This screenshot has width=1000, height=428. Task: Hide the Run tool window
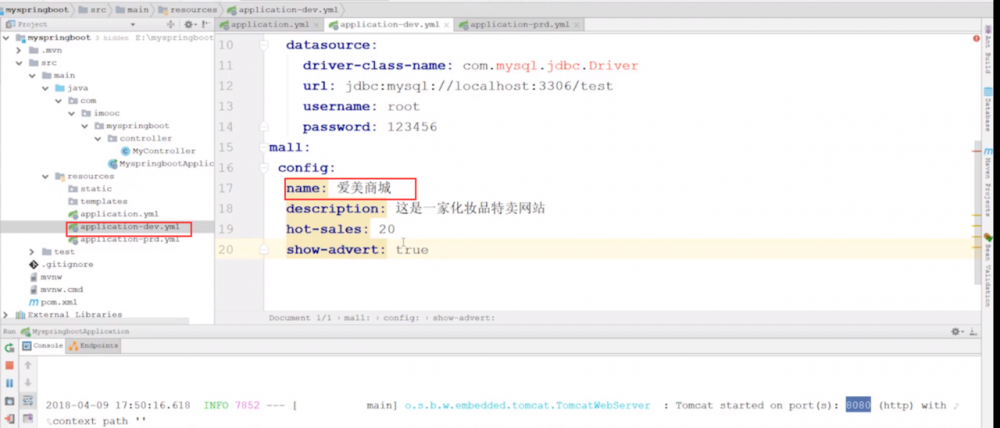(x=974, y=332)
